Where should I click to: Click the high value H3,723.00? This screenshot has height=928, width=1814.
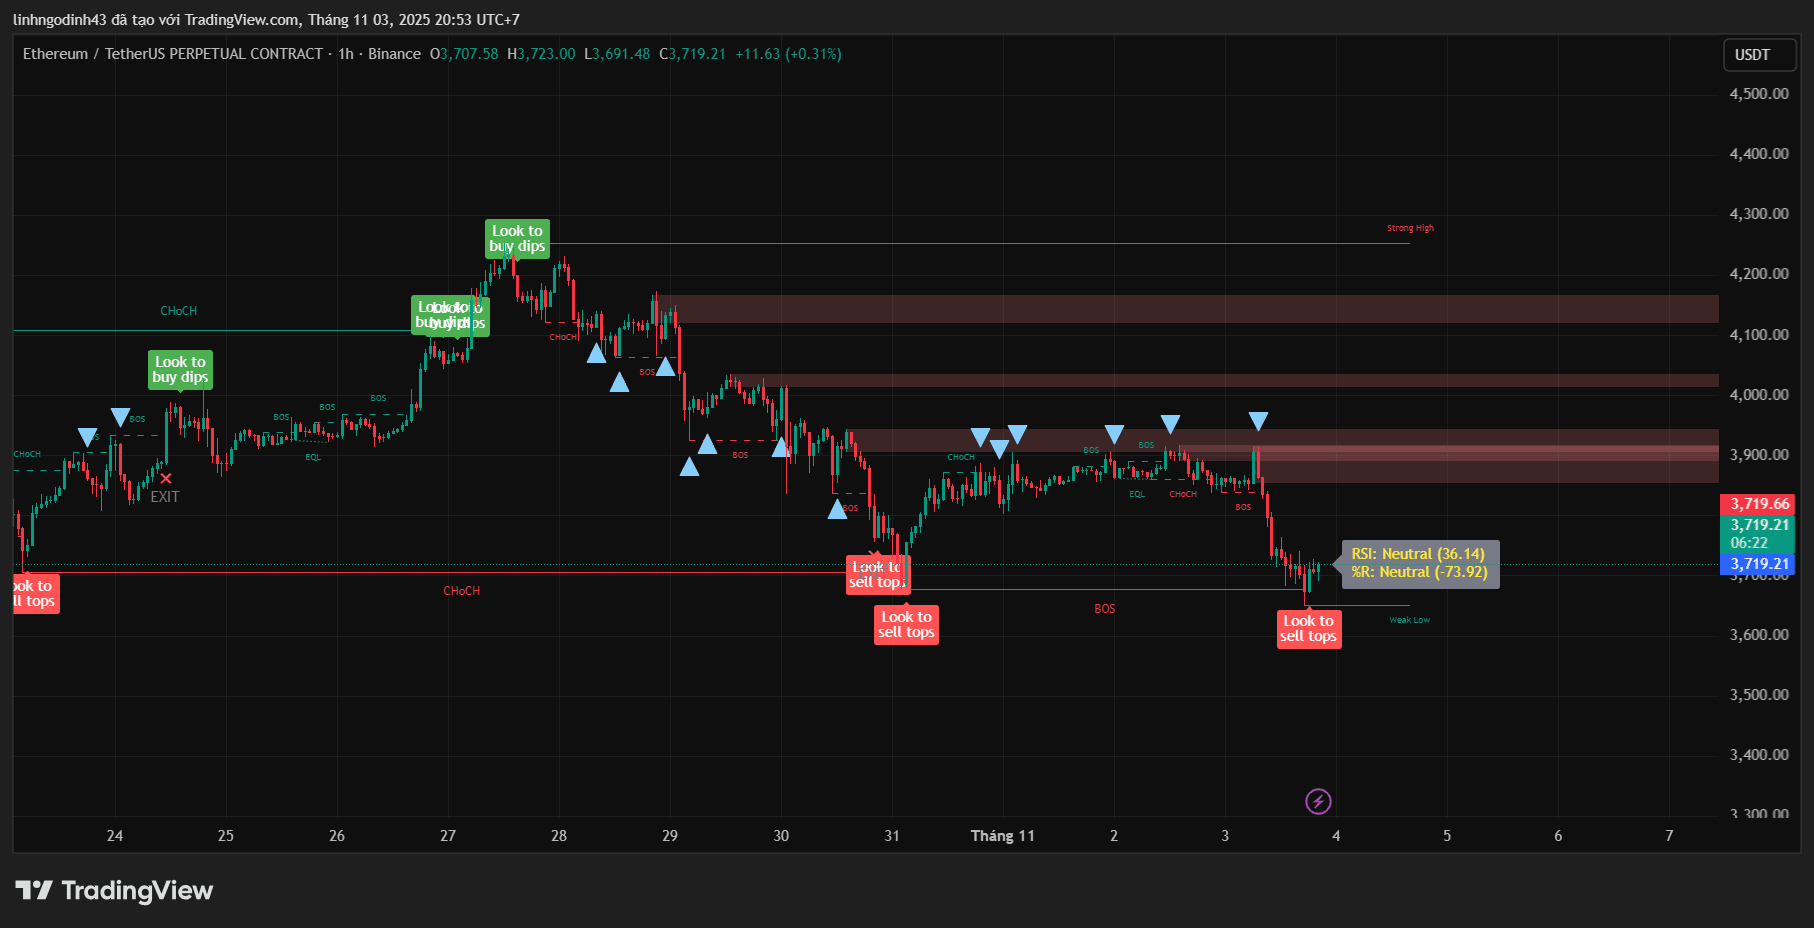click(x=541, y=54)
